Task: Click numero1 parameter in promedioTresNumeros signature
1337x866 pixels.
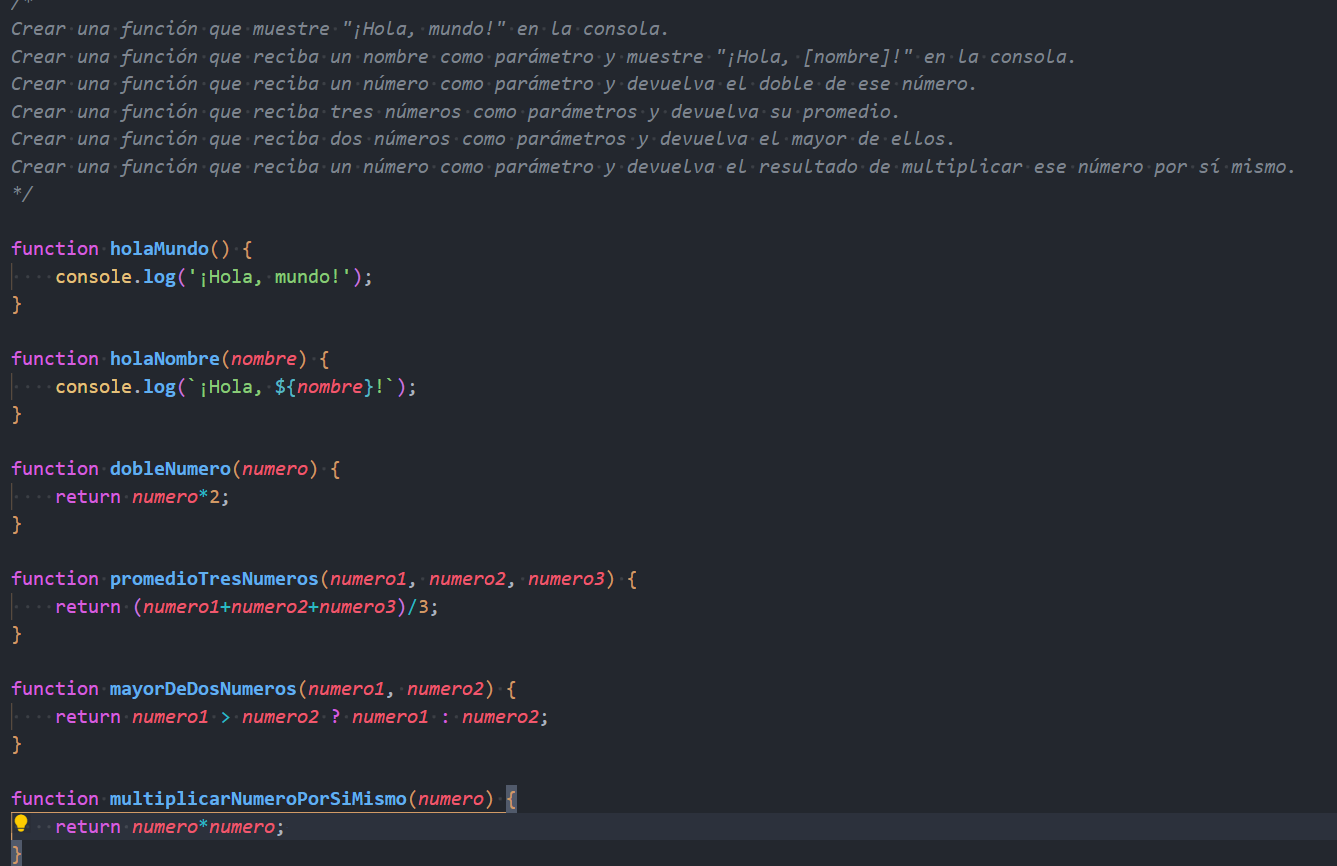Action: [368, 578]
